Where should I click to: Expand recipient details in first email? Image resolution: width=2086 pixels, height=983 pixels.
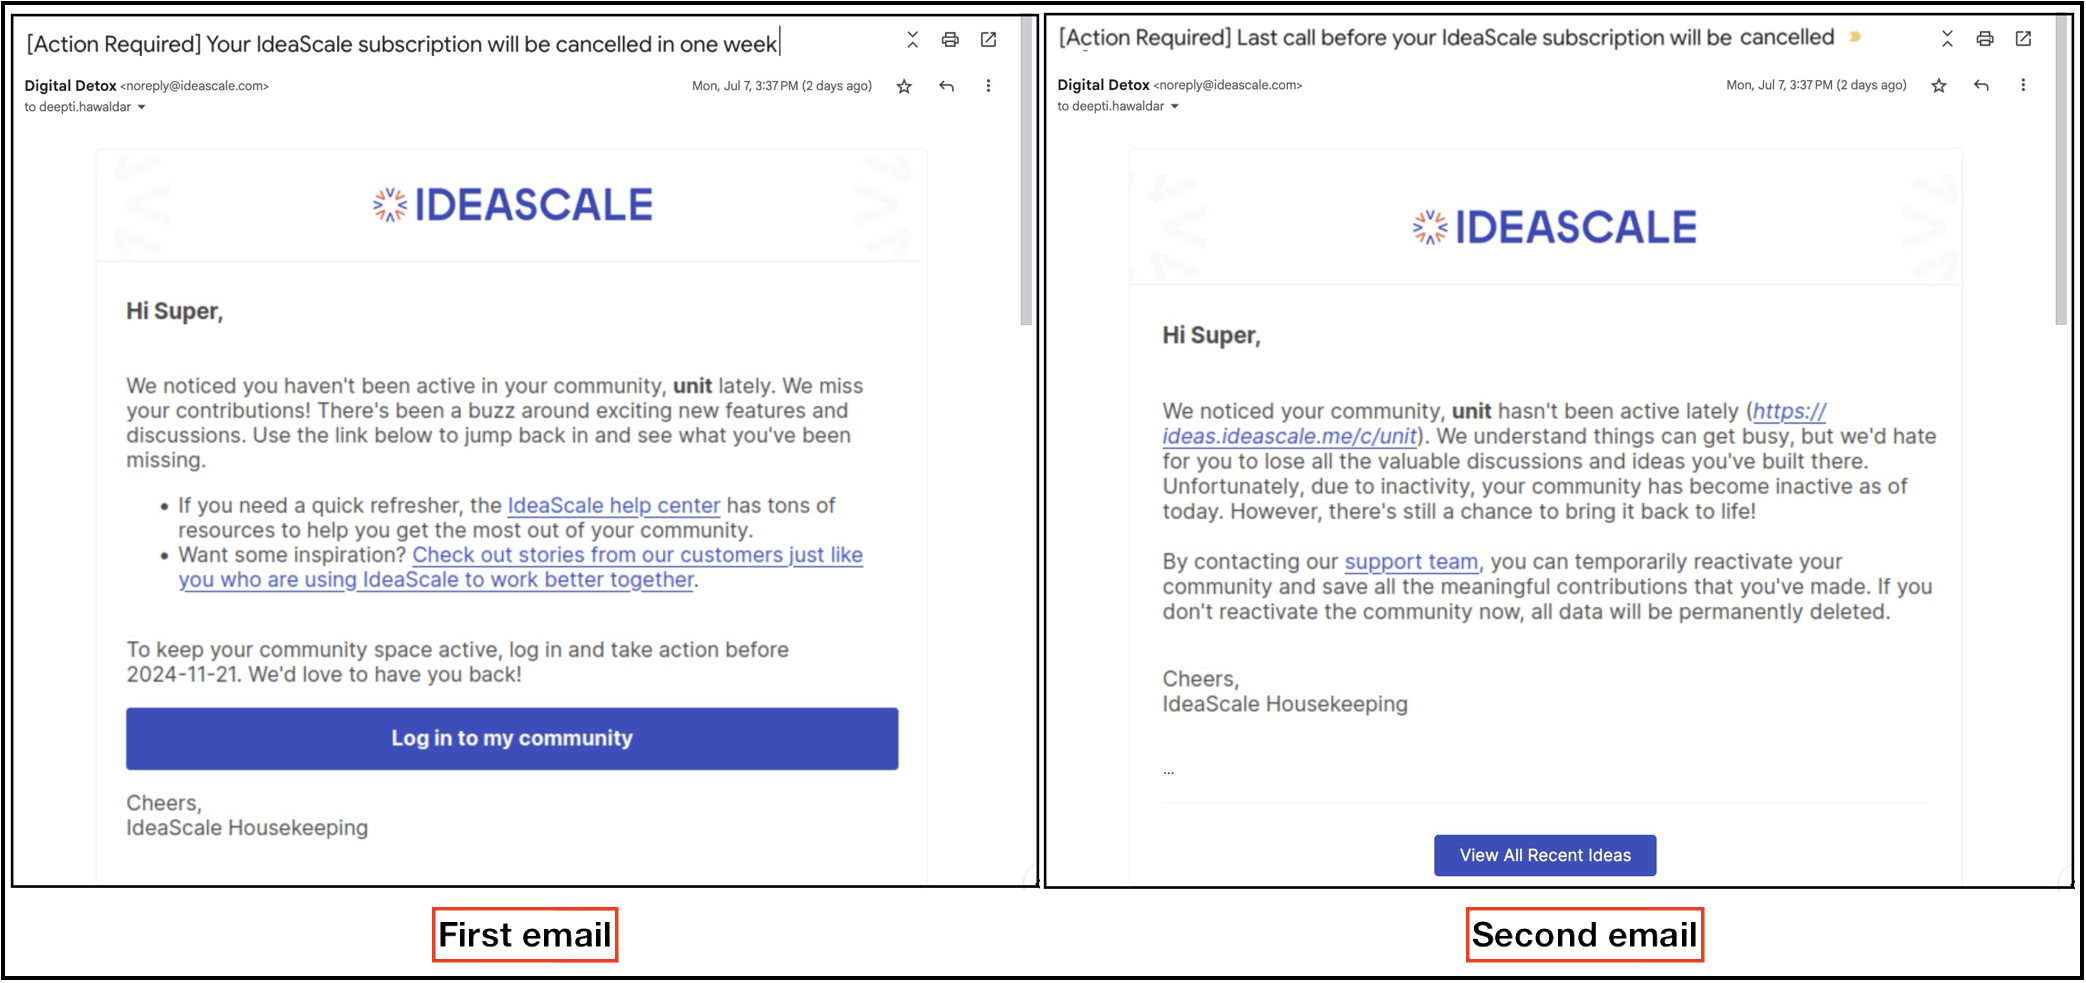[141, 107]
